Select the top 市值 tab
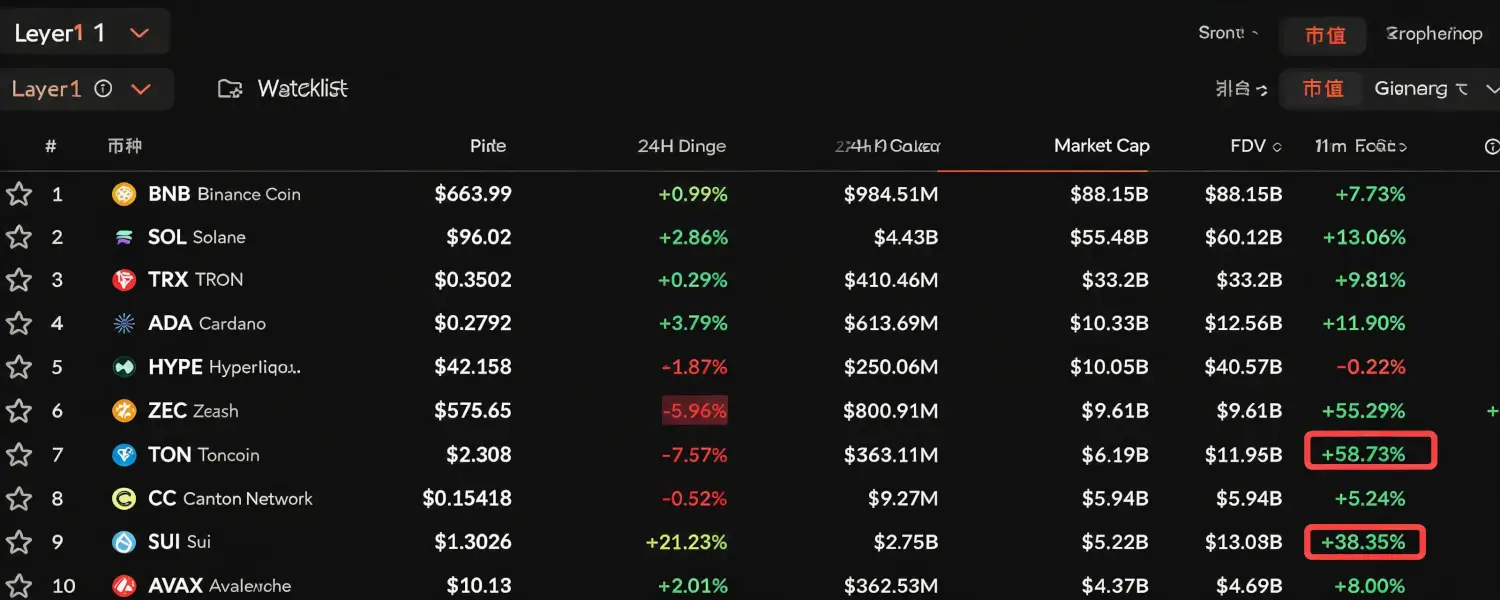1500x600 pixels. click(x=1325, y=35)
